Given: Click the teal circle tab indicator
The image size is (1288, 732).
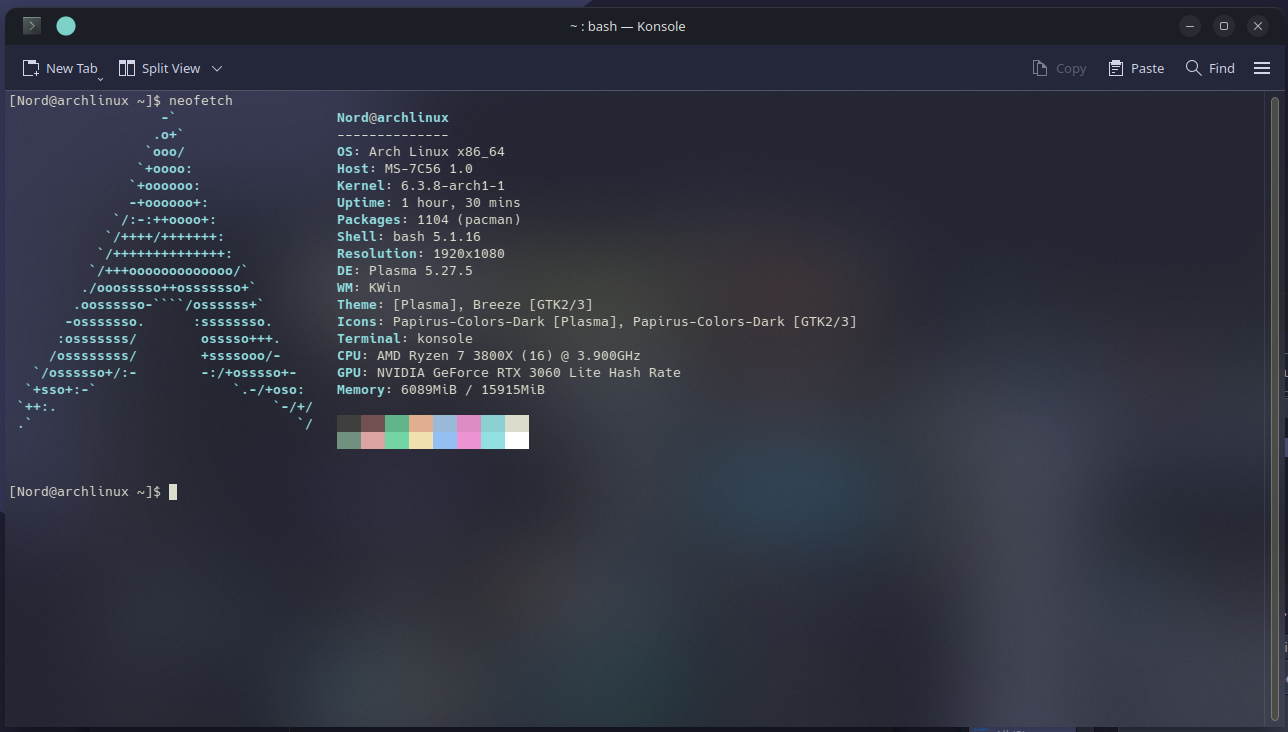Looking at the screenshot, I should click(x=65, y=25).
